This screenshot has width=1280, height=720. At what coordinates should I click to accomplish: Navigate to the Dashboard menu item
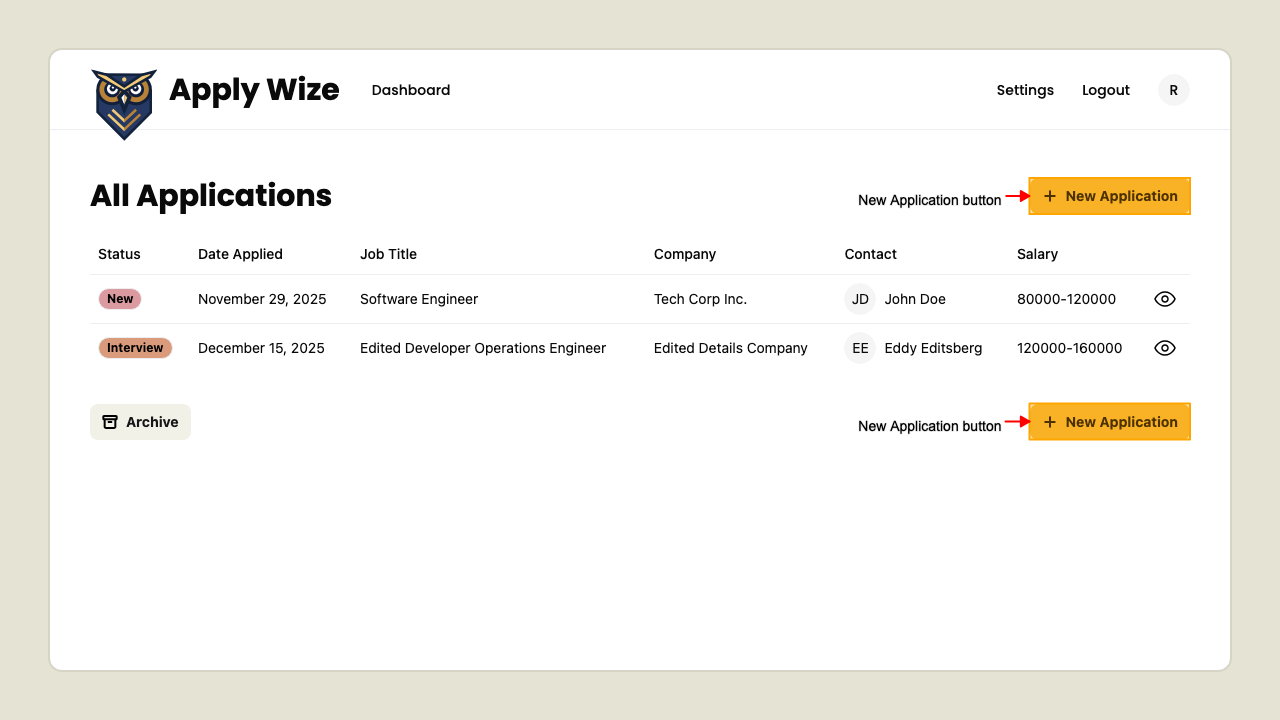pyautogui.click(x=410, y=90)
